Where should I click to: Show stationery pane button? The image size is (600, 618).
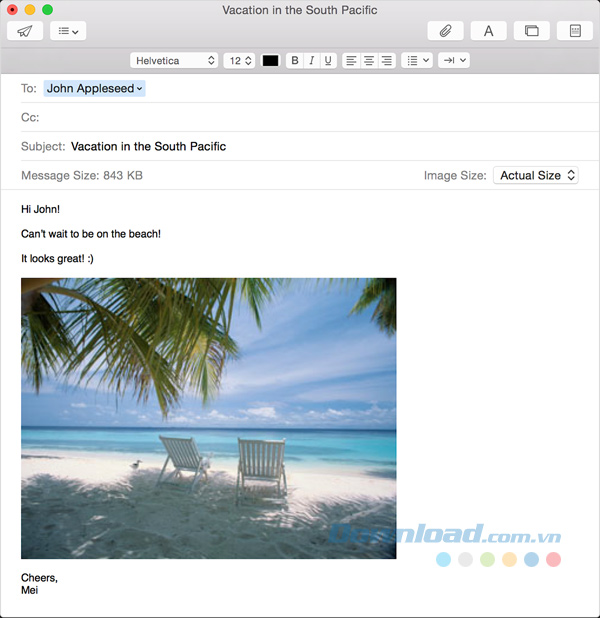(575, 31)
